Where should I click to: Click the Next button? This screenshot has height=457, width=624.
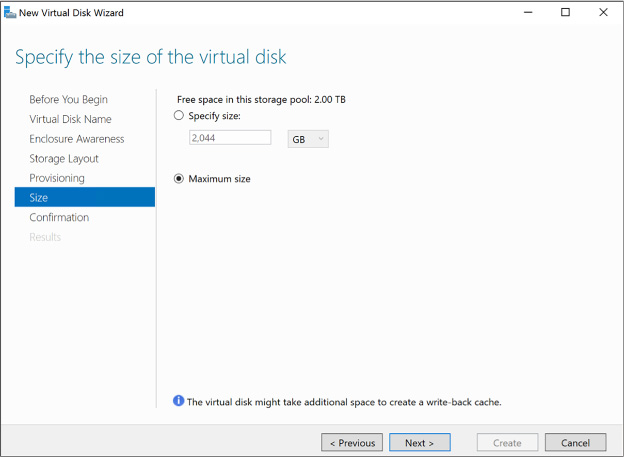click(420, 443)
